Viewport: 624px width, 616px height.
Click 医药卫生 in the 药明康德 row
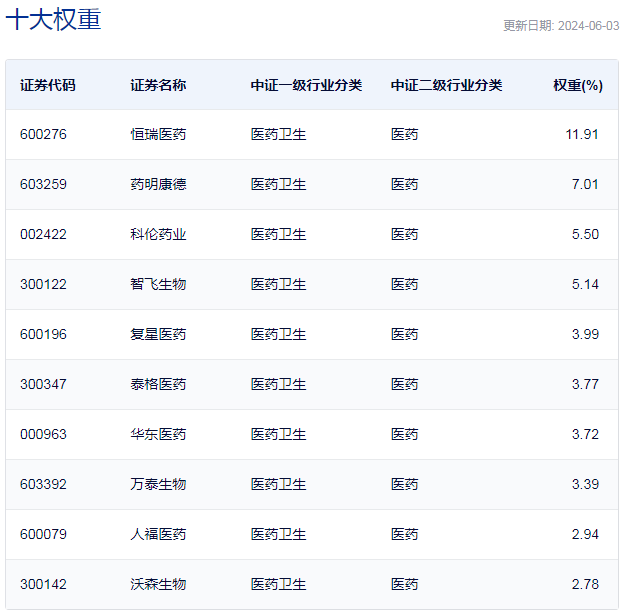pos(278,185)
